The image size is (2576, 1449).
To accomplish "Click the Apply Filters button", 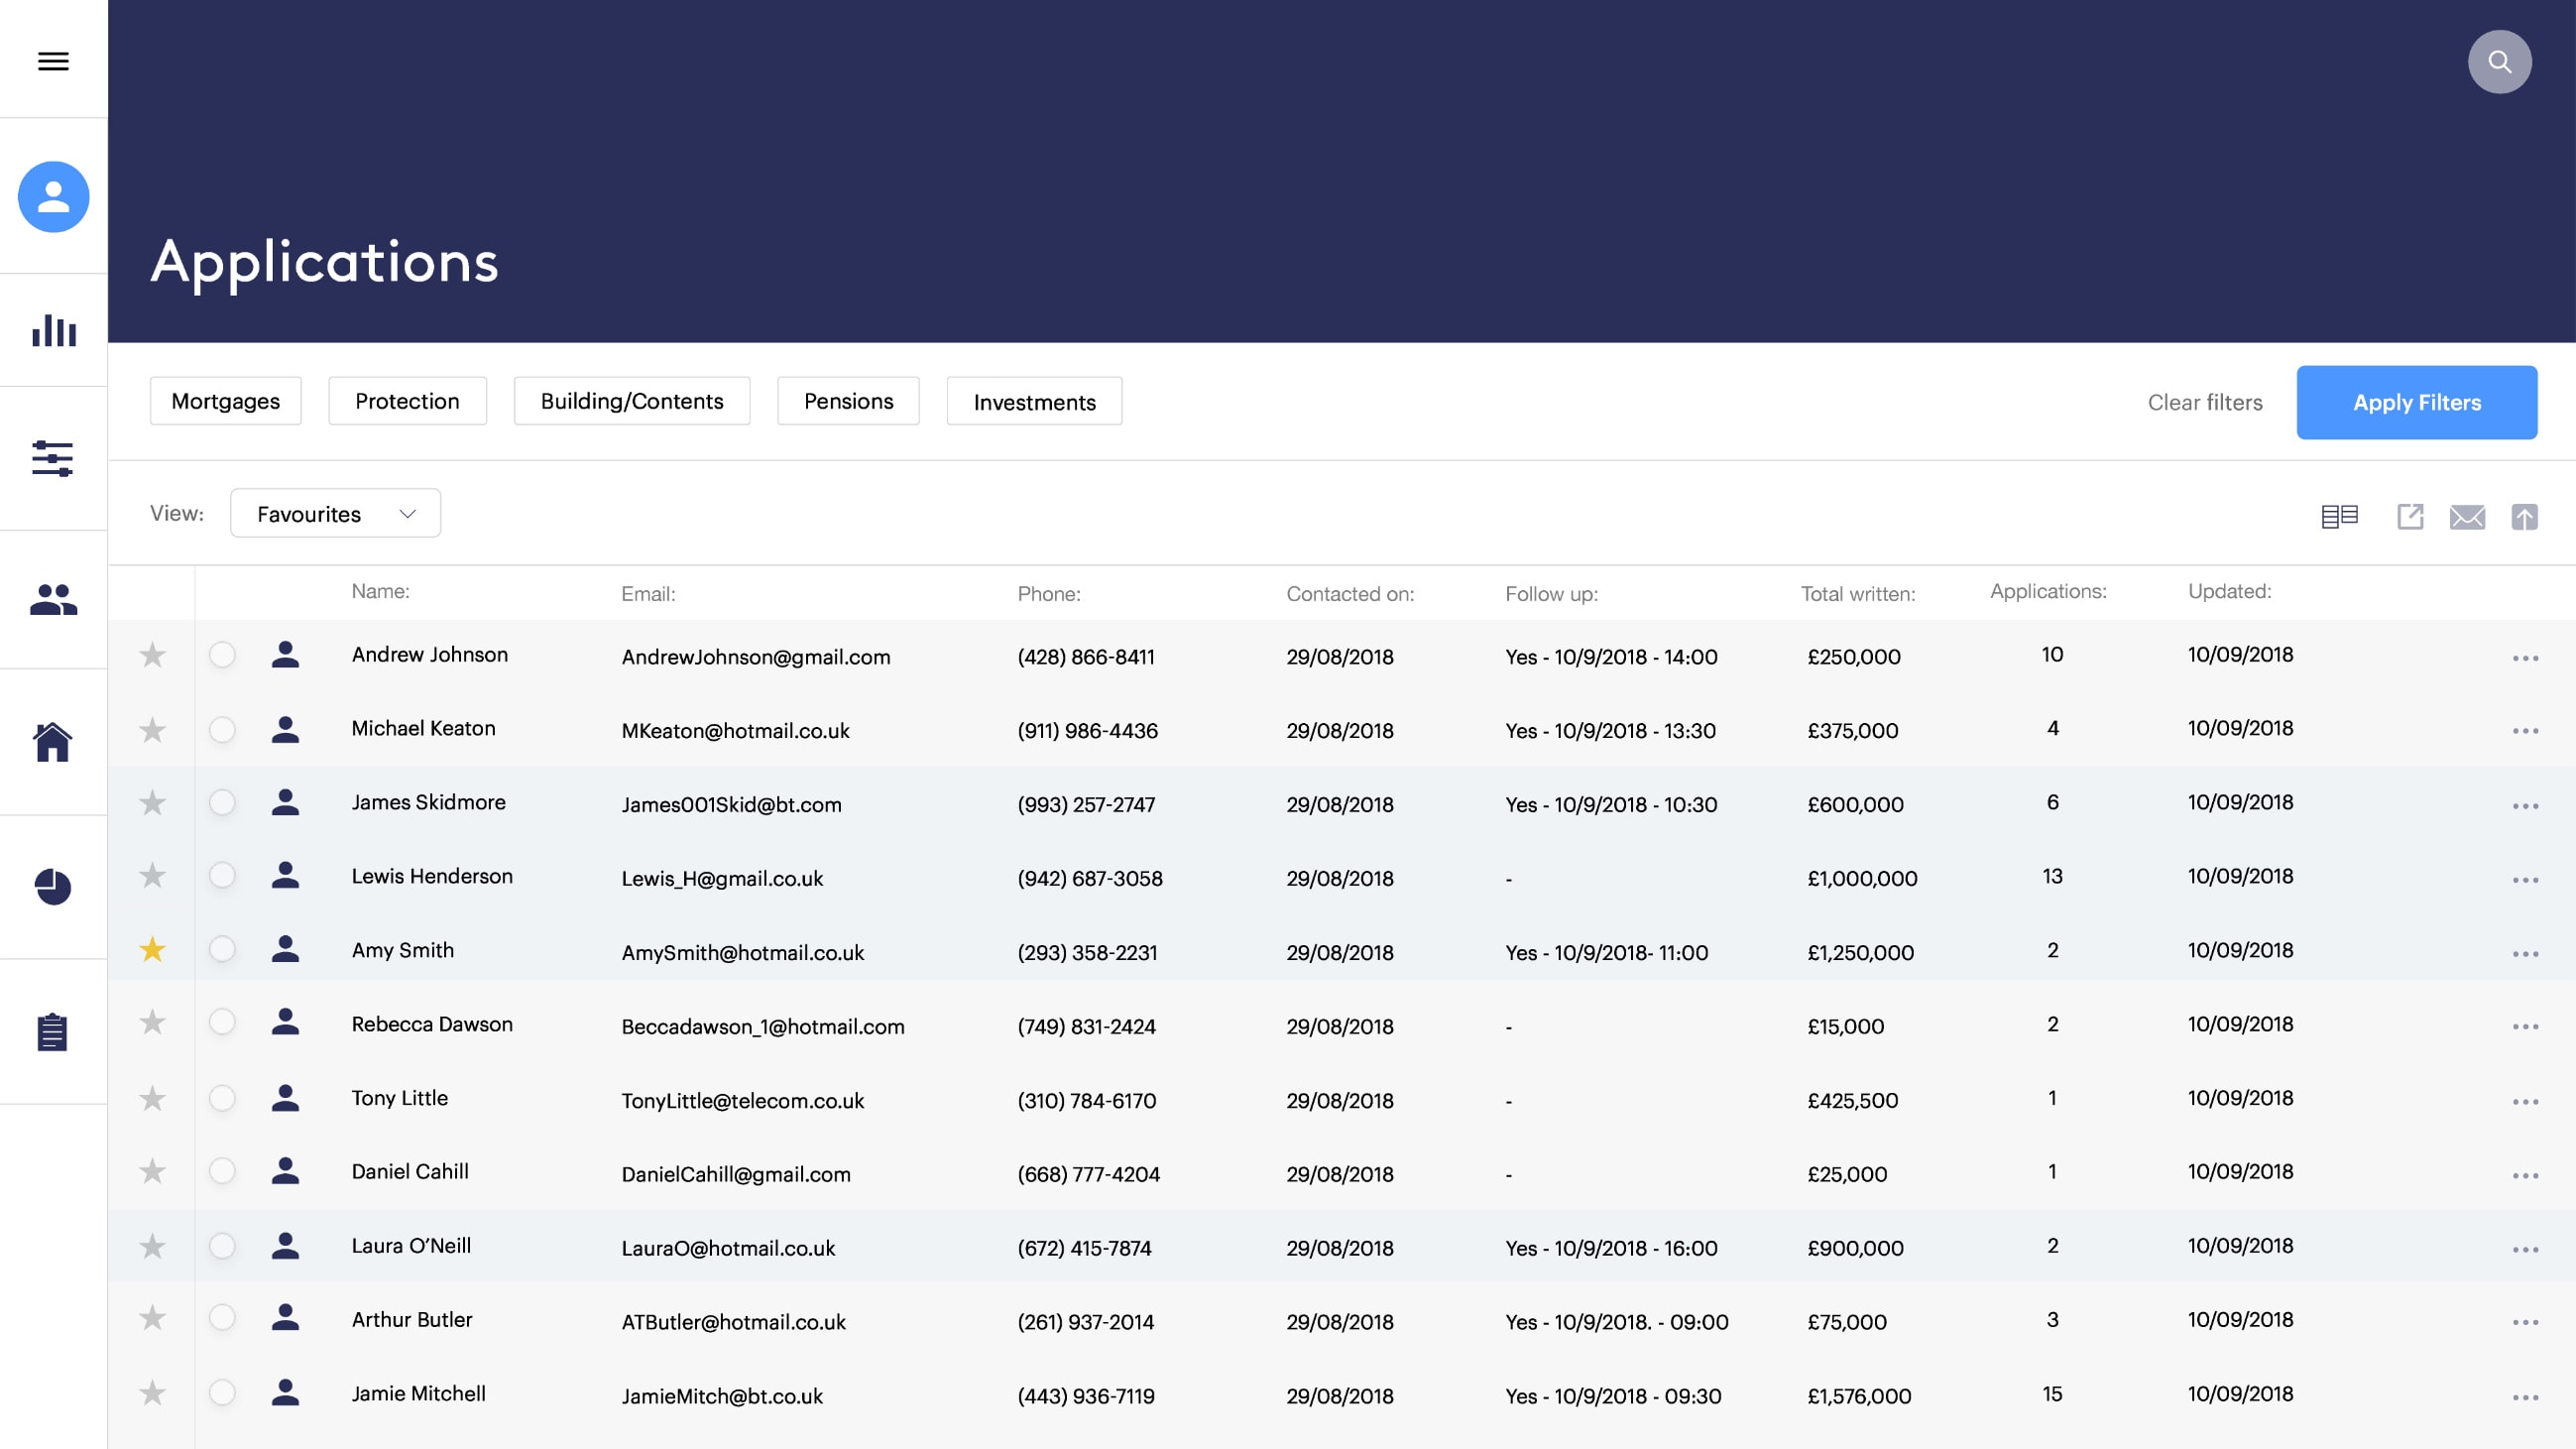I will coord(2418,402).
